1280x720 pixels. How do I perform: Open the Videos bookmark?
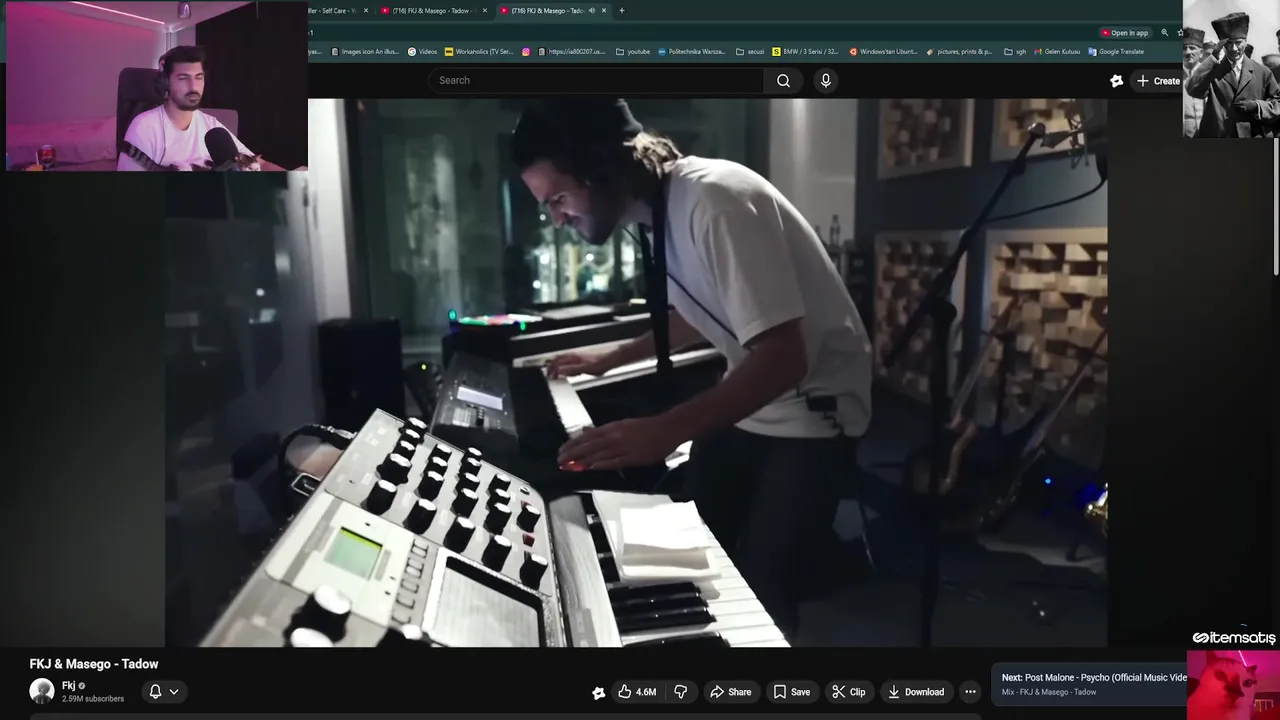[x=423, y=51]
